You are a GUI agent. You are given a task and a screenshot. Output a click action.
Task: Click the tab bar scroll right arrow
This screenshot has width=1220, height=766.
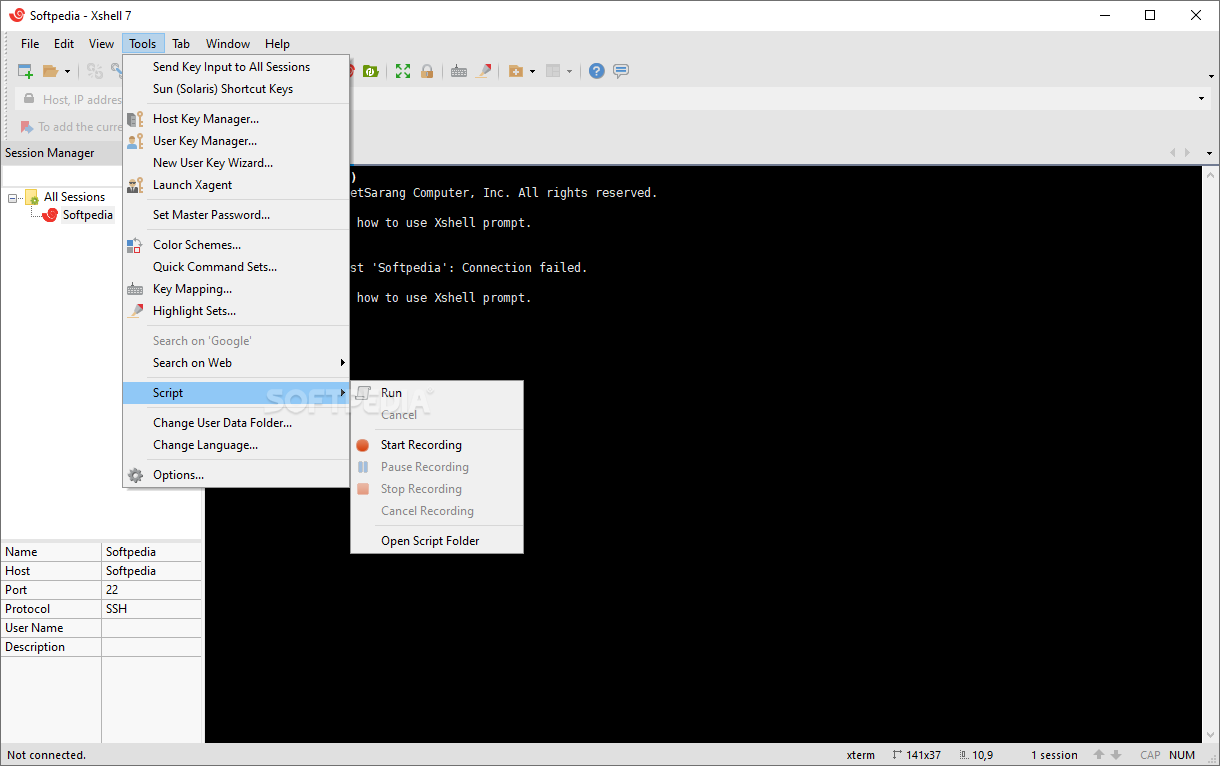click(1187, 153)
